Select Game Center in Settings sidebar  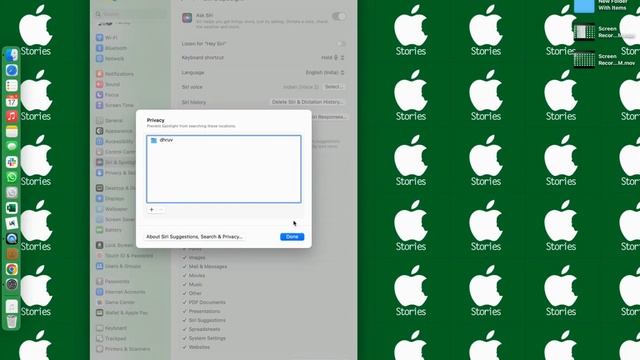coord(116,302)
